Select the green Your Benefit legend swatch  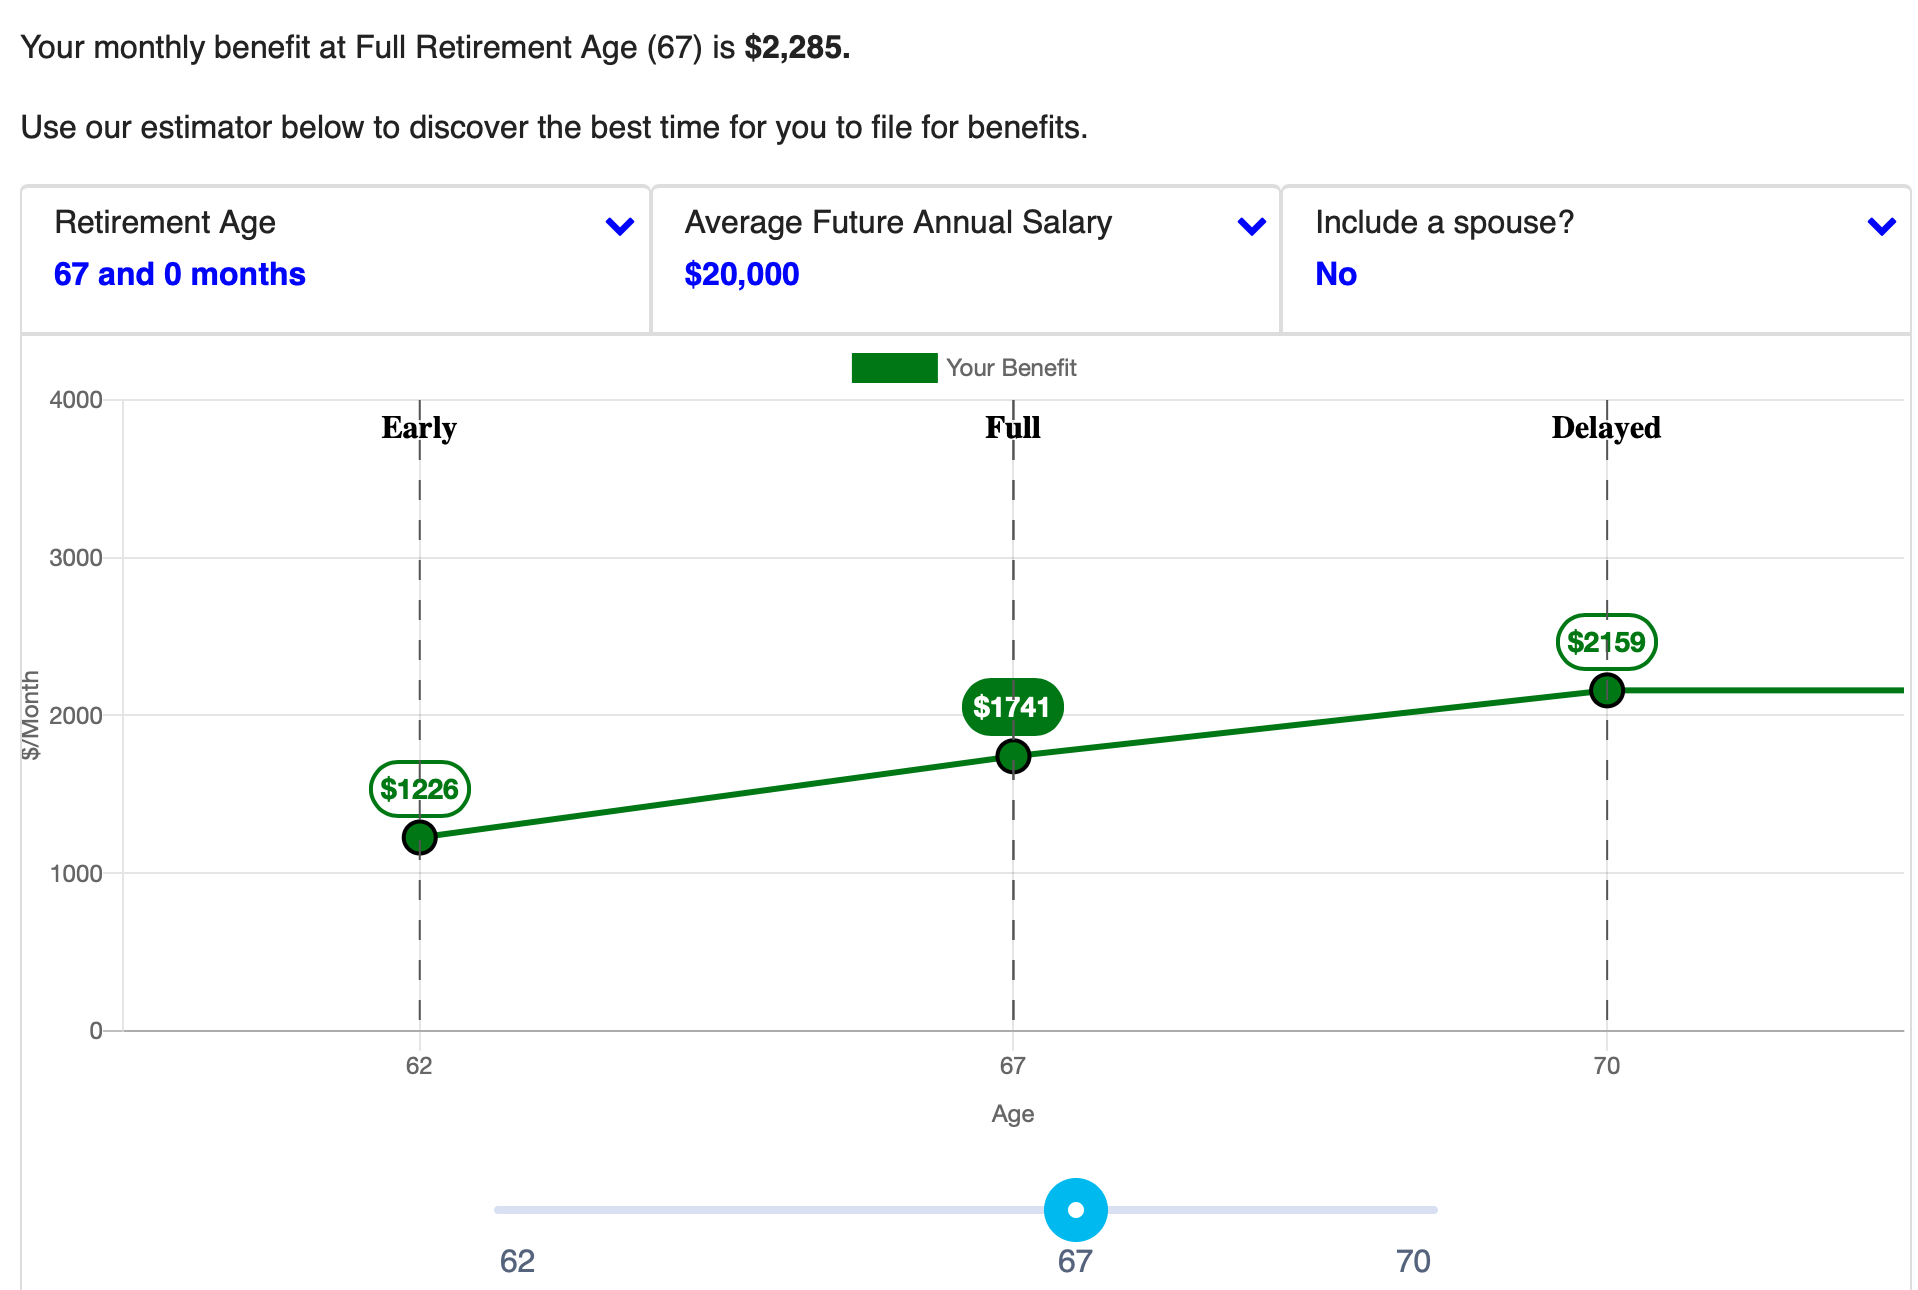point(893,368)
